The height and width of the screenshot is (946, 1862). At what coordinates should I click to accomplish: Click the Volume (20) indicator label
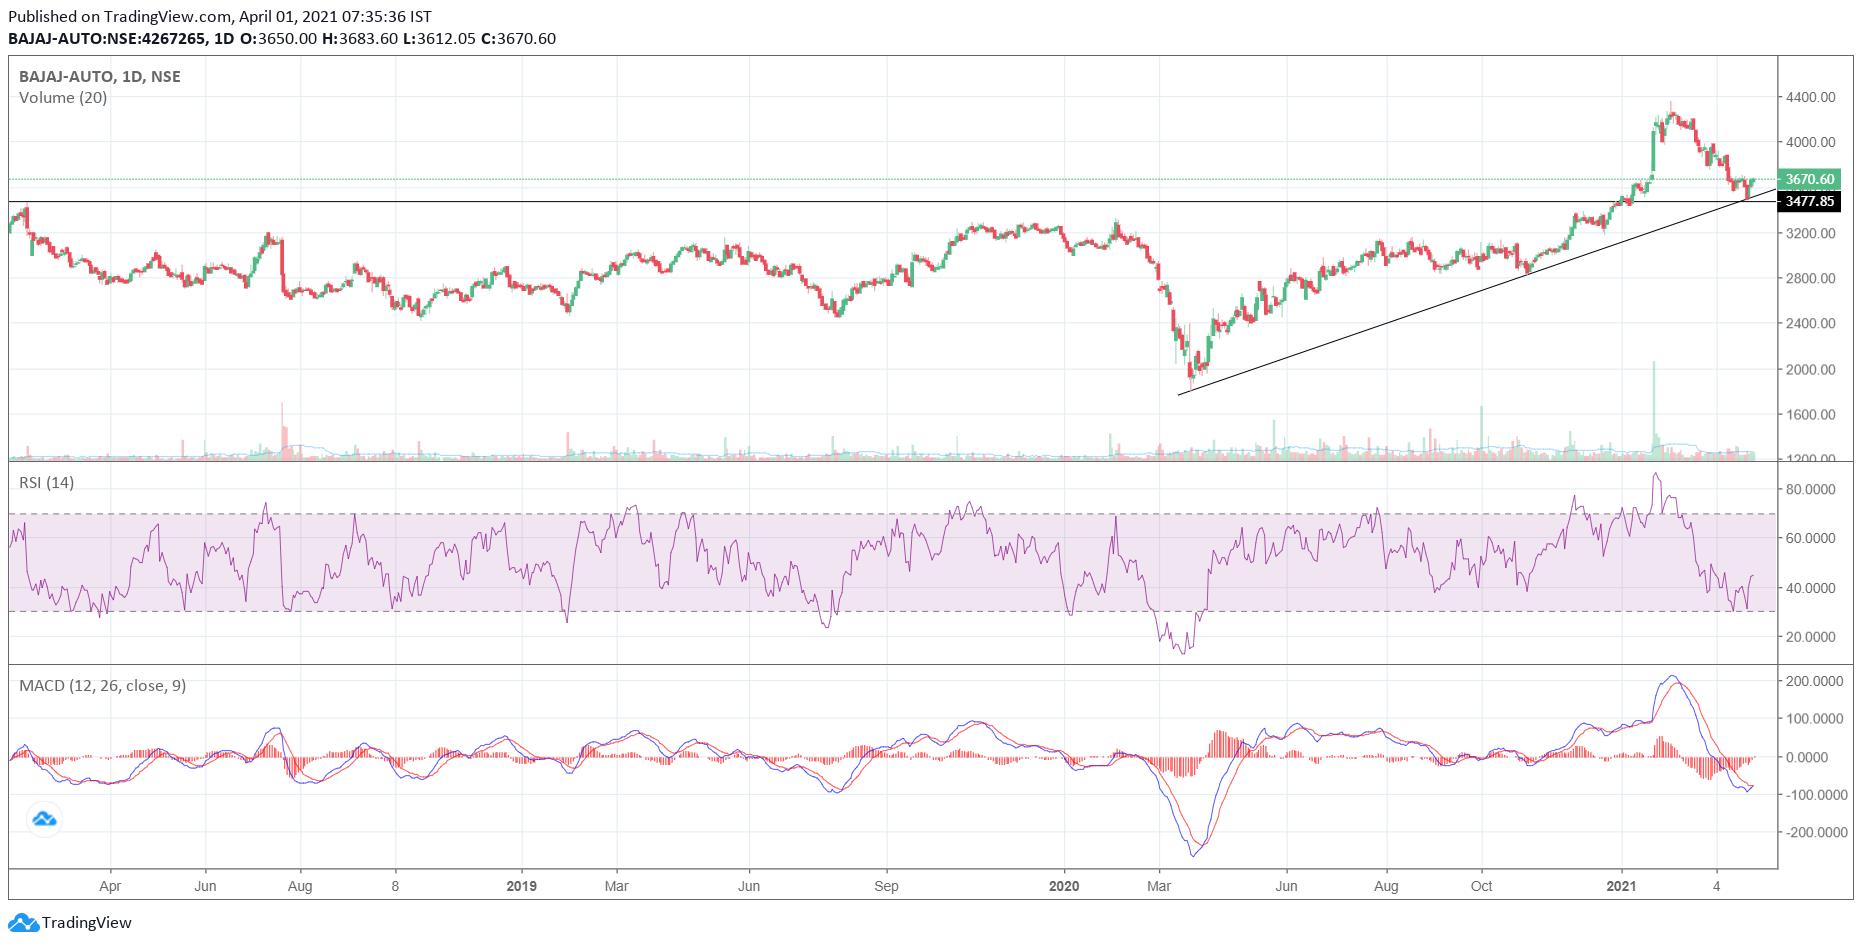pos(63,98)
